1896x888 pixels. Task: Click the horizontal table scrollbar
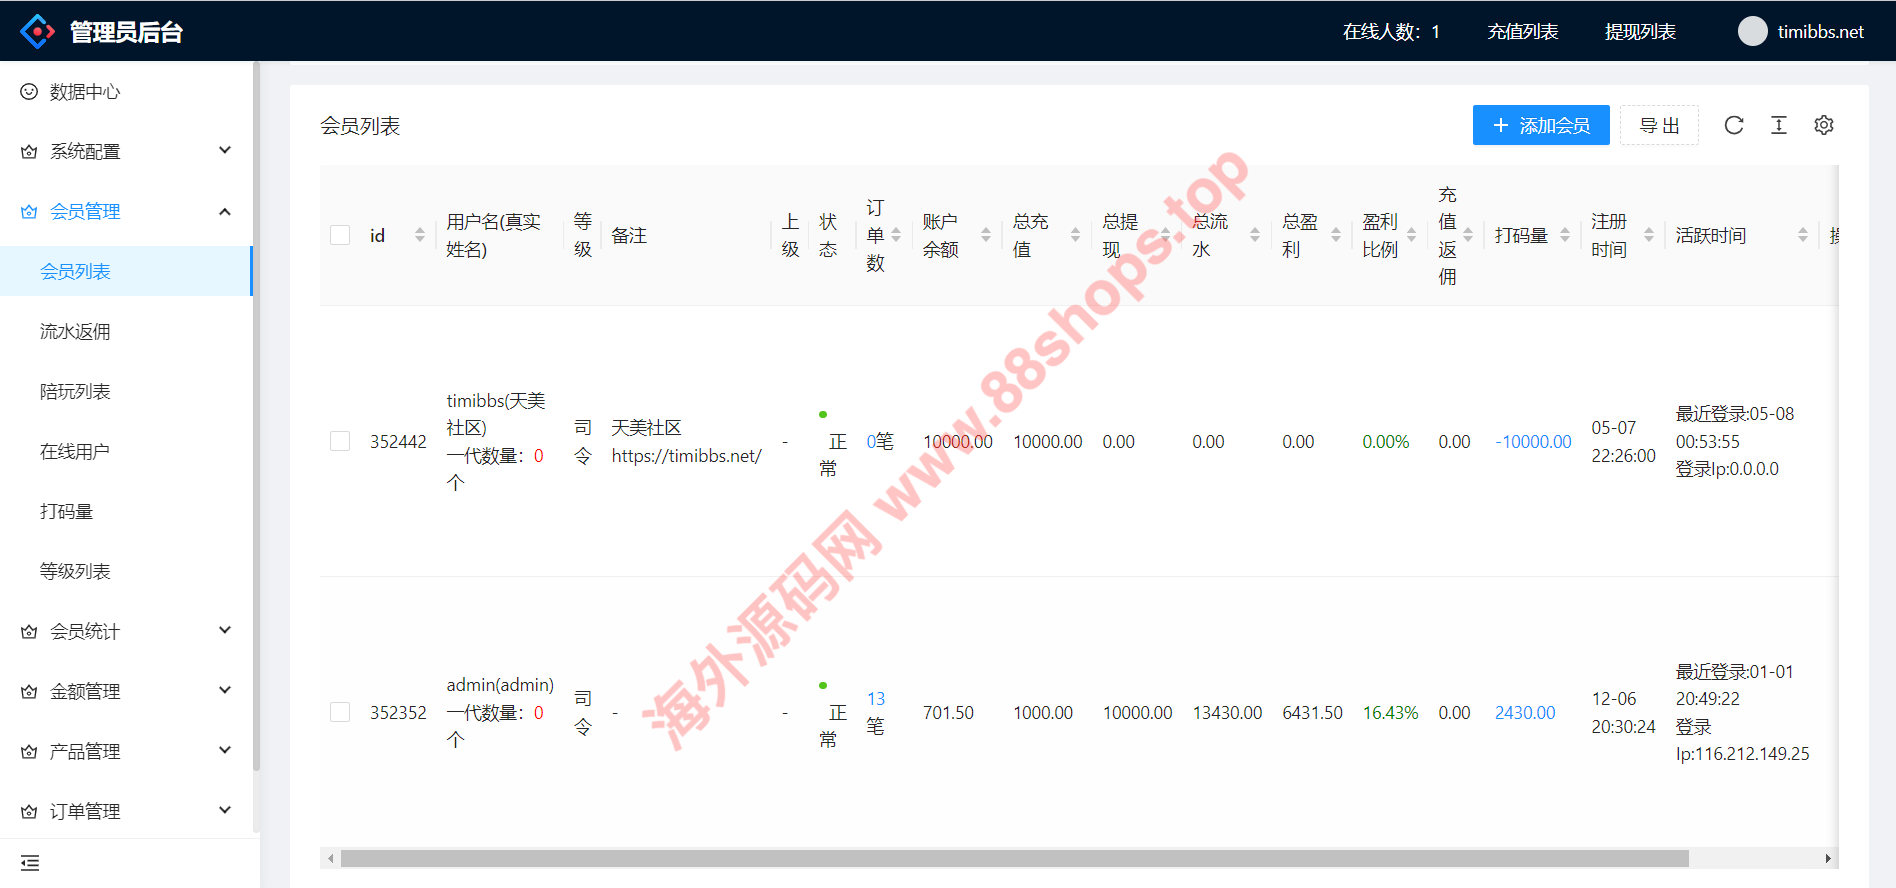[1014, 859]
